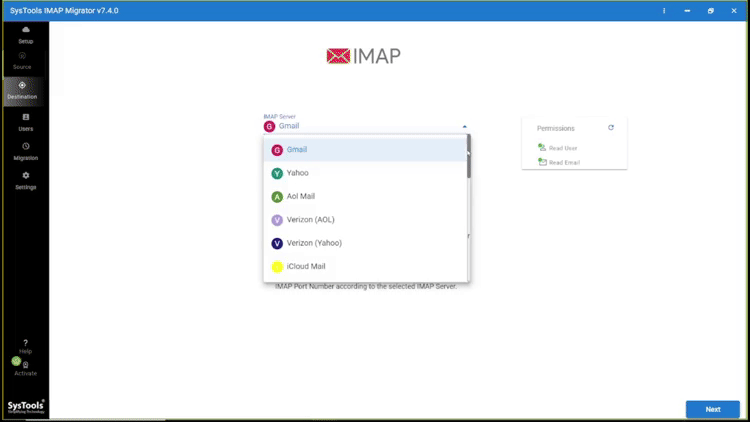Choose Aol Mail from the server list
This screenshot has height=422, width=750.
[365, 197]
